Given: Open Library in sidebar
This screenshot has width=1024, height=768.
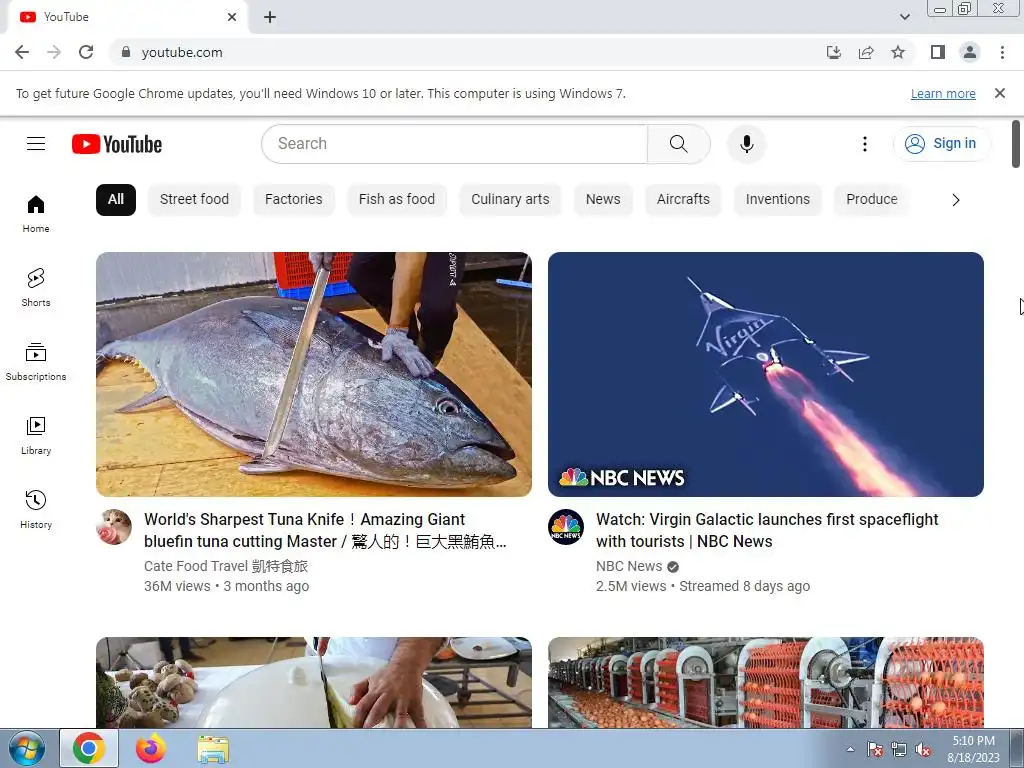Looking at the screenshot, I should [x=36, y=436].
